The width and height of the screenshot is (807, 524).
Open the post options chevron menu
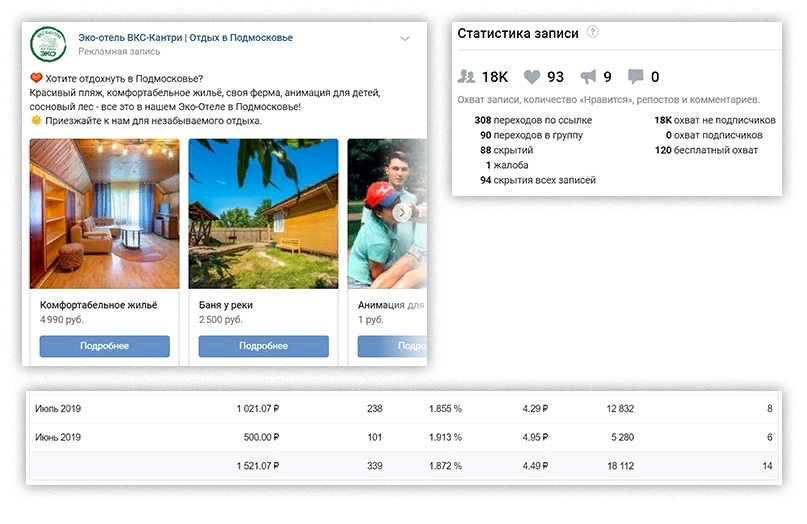[405, 39]
